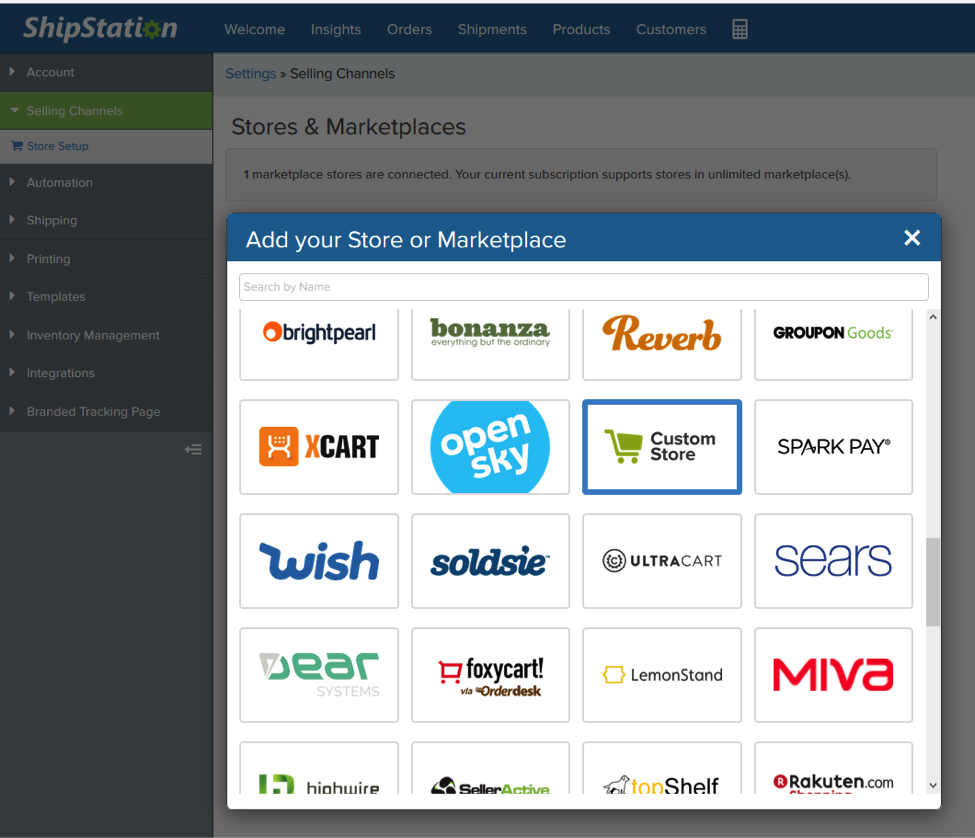
Task: Expand the Account sidebar section
Action: click(106, 72)
